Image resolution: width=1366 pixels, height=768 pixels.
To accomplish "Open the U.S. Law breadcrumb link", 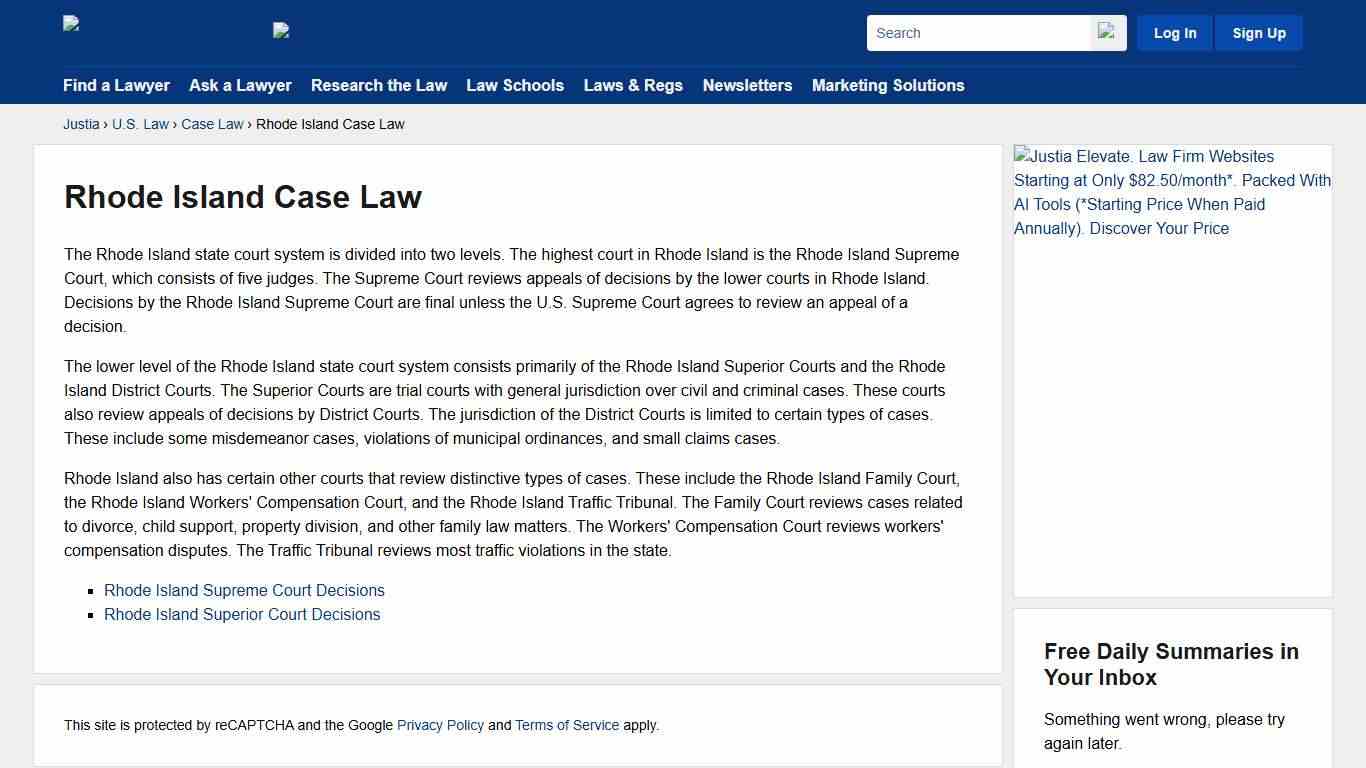I will pos(140,124).
